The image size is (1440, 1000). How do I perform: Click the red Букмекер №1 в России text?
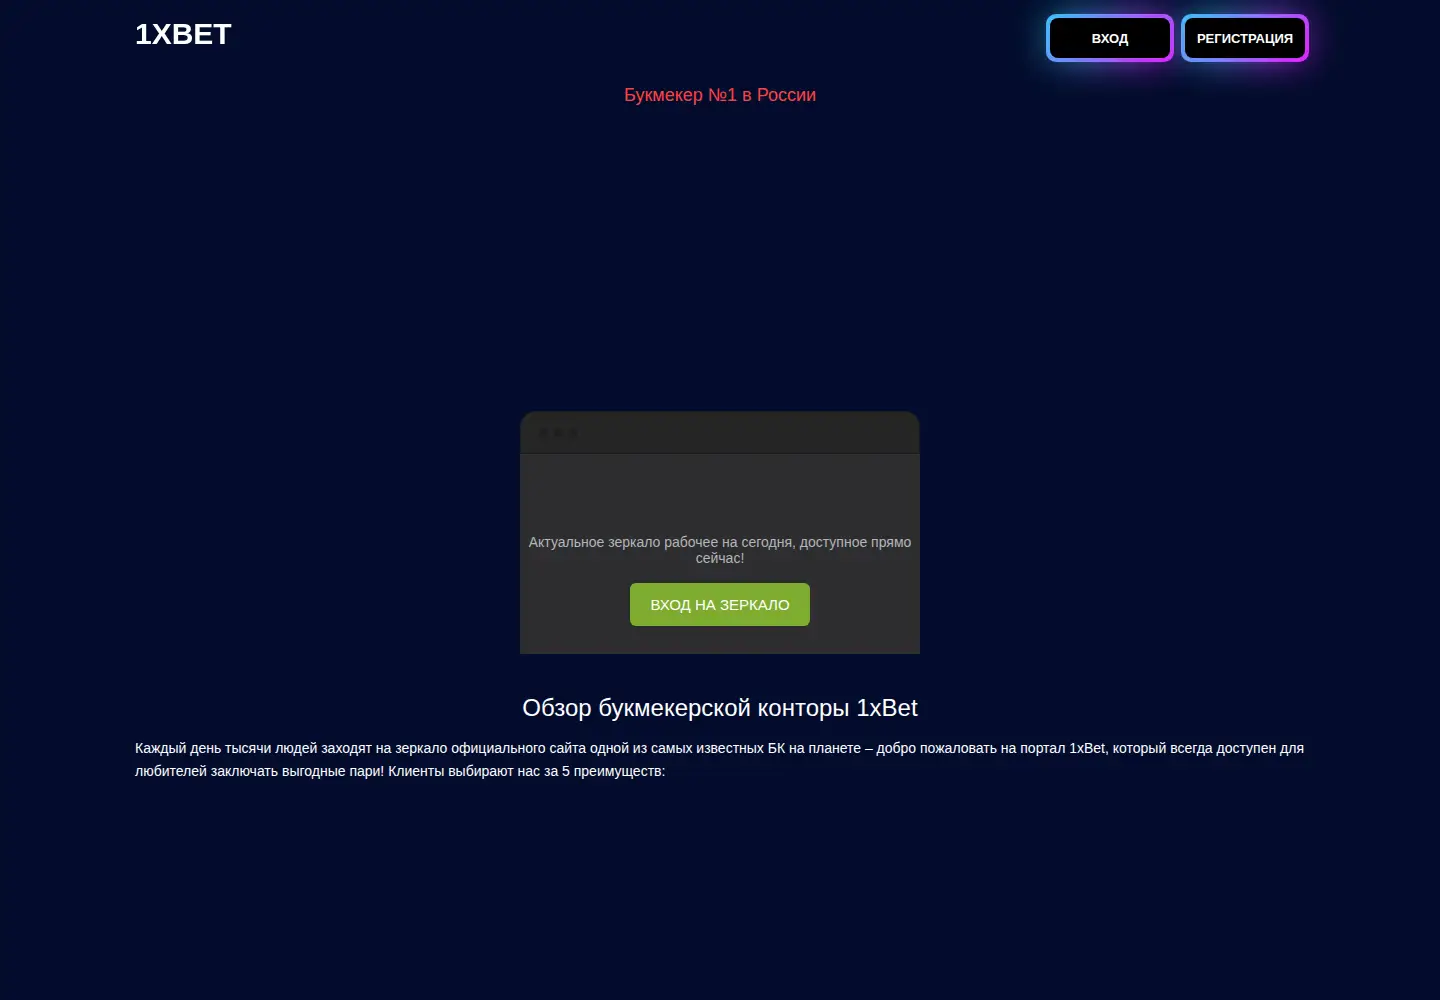coord(720,95)
